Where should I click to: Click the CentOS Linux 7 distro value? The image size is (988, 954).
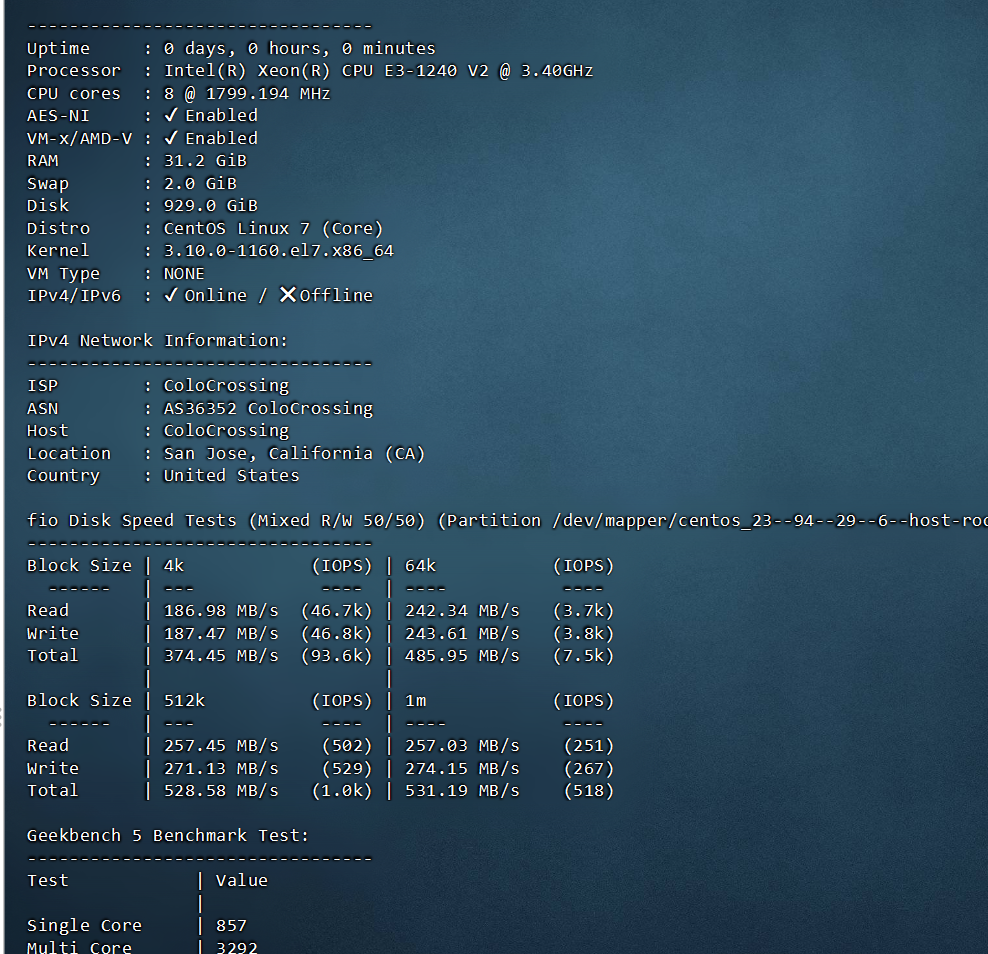(x=273, y=228)
